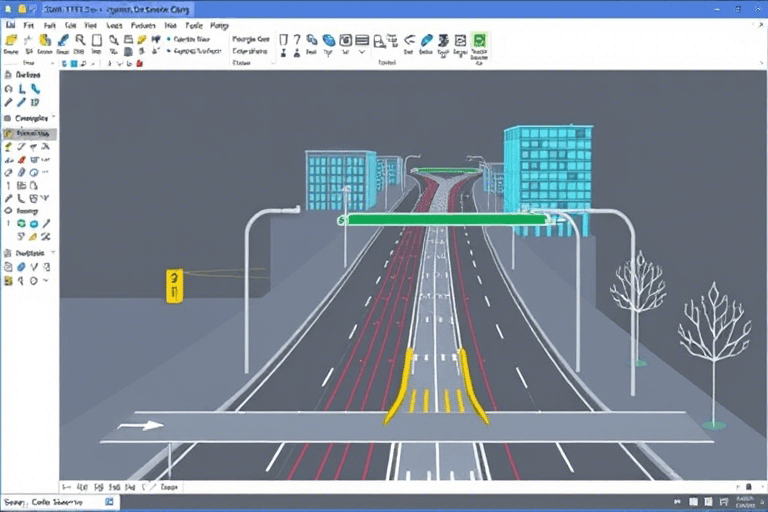This screenshot has height=512, width=768.
Task: Click the blank page icon in the ribbon
Action: point(97,41)
